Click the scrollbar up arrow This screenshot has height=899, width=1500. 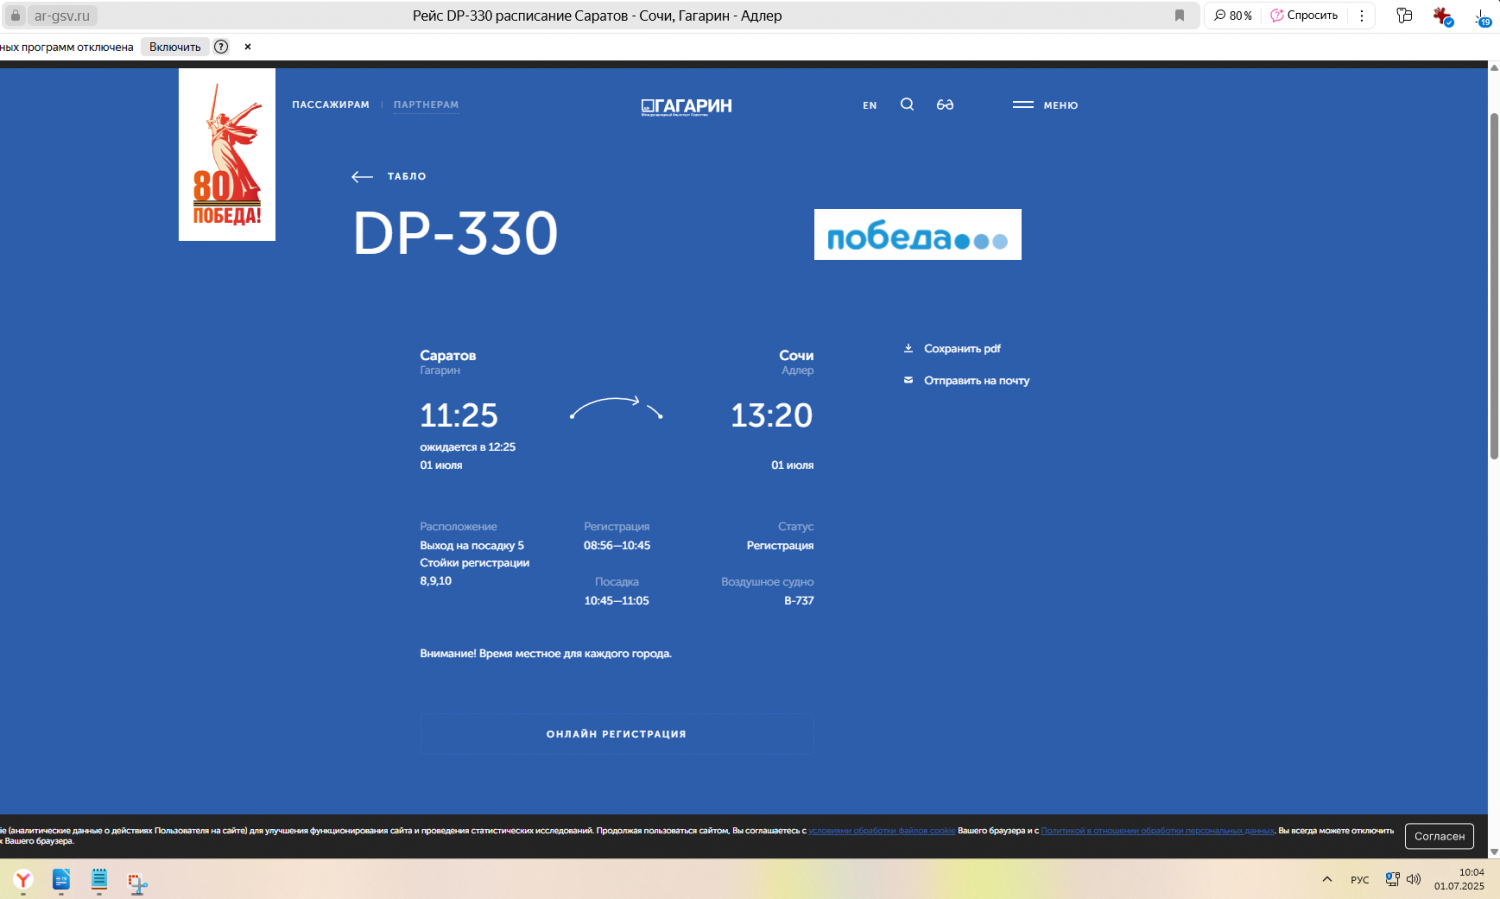coord(1494,68)
